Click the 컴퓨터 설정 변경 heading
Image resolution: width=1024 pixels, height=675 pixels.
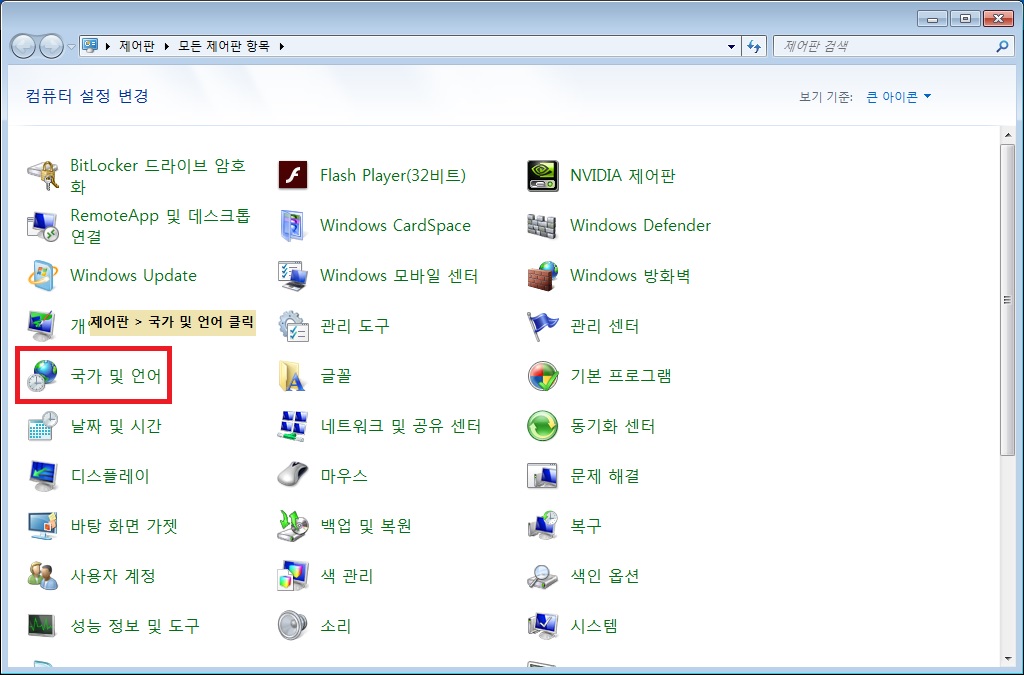point(88,96)
